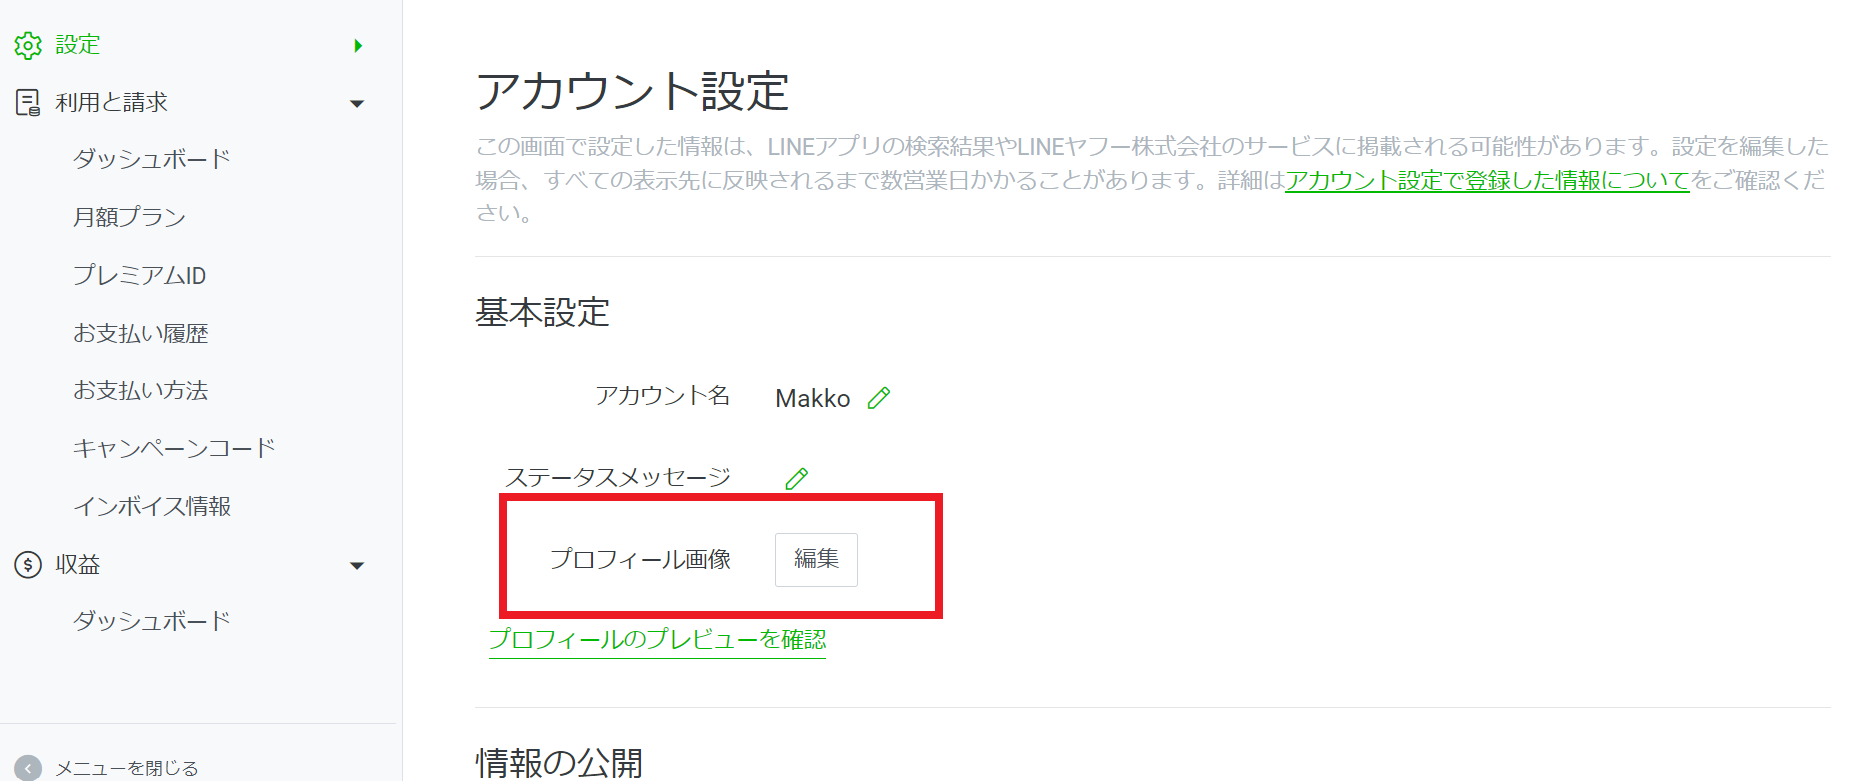Open ダッシュボード under 利用と請求

point(152,159)
